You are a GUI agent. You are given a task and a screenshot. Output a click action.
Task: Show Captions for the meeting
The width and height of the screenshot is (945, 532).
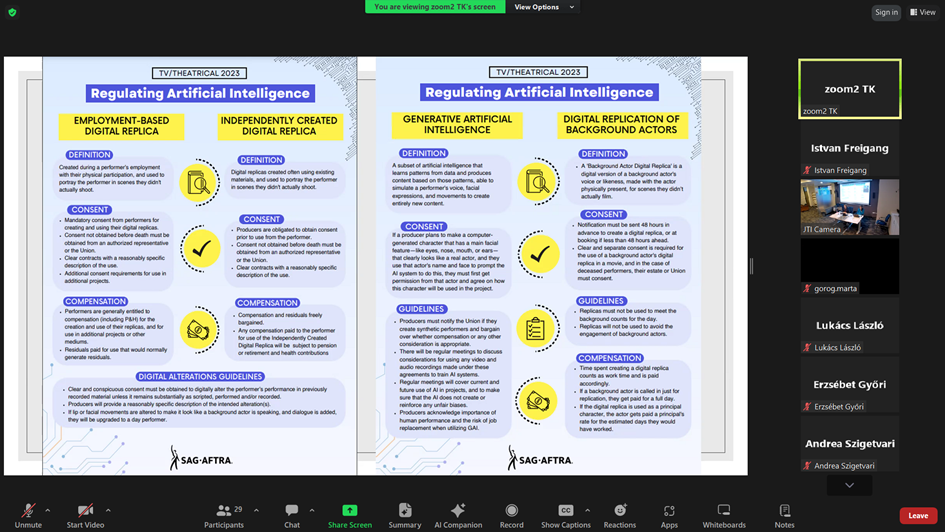[565, 516]
